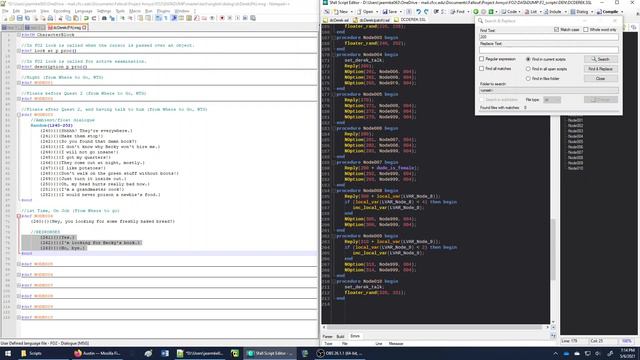The width and height of the screenshot is (640, 360).
Task: Click the Paste icon in Notepad++ toolbar
Action: click(x=76, y=18)
